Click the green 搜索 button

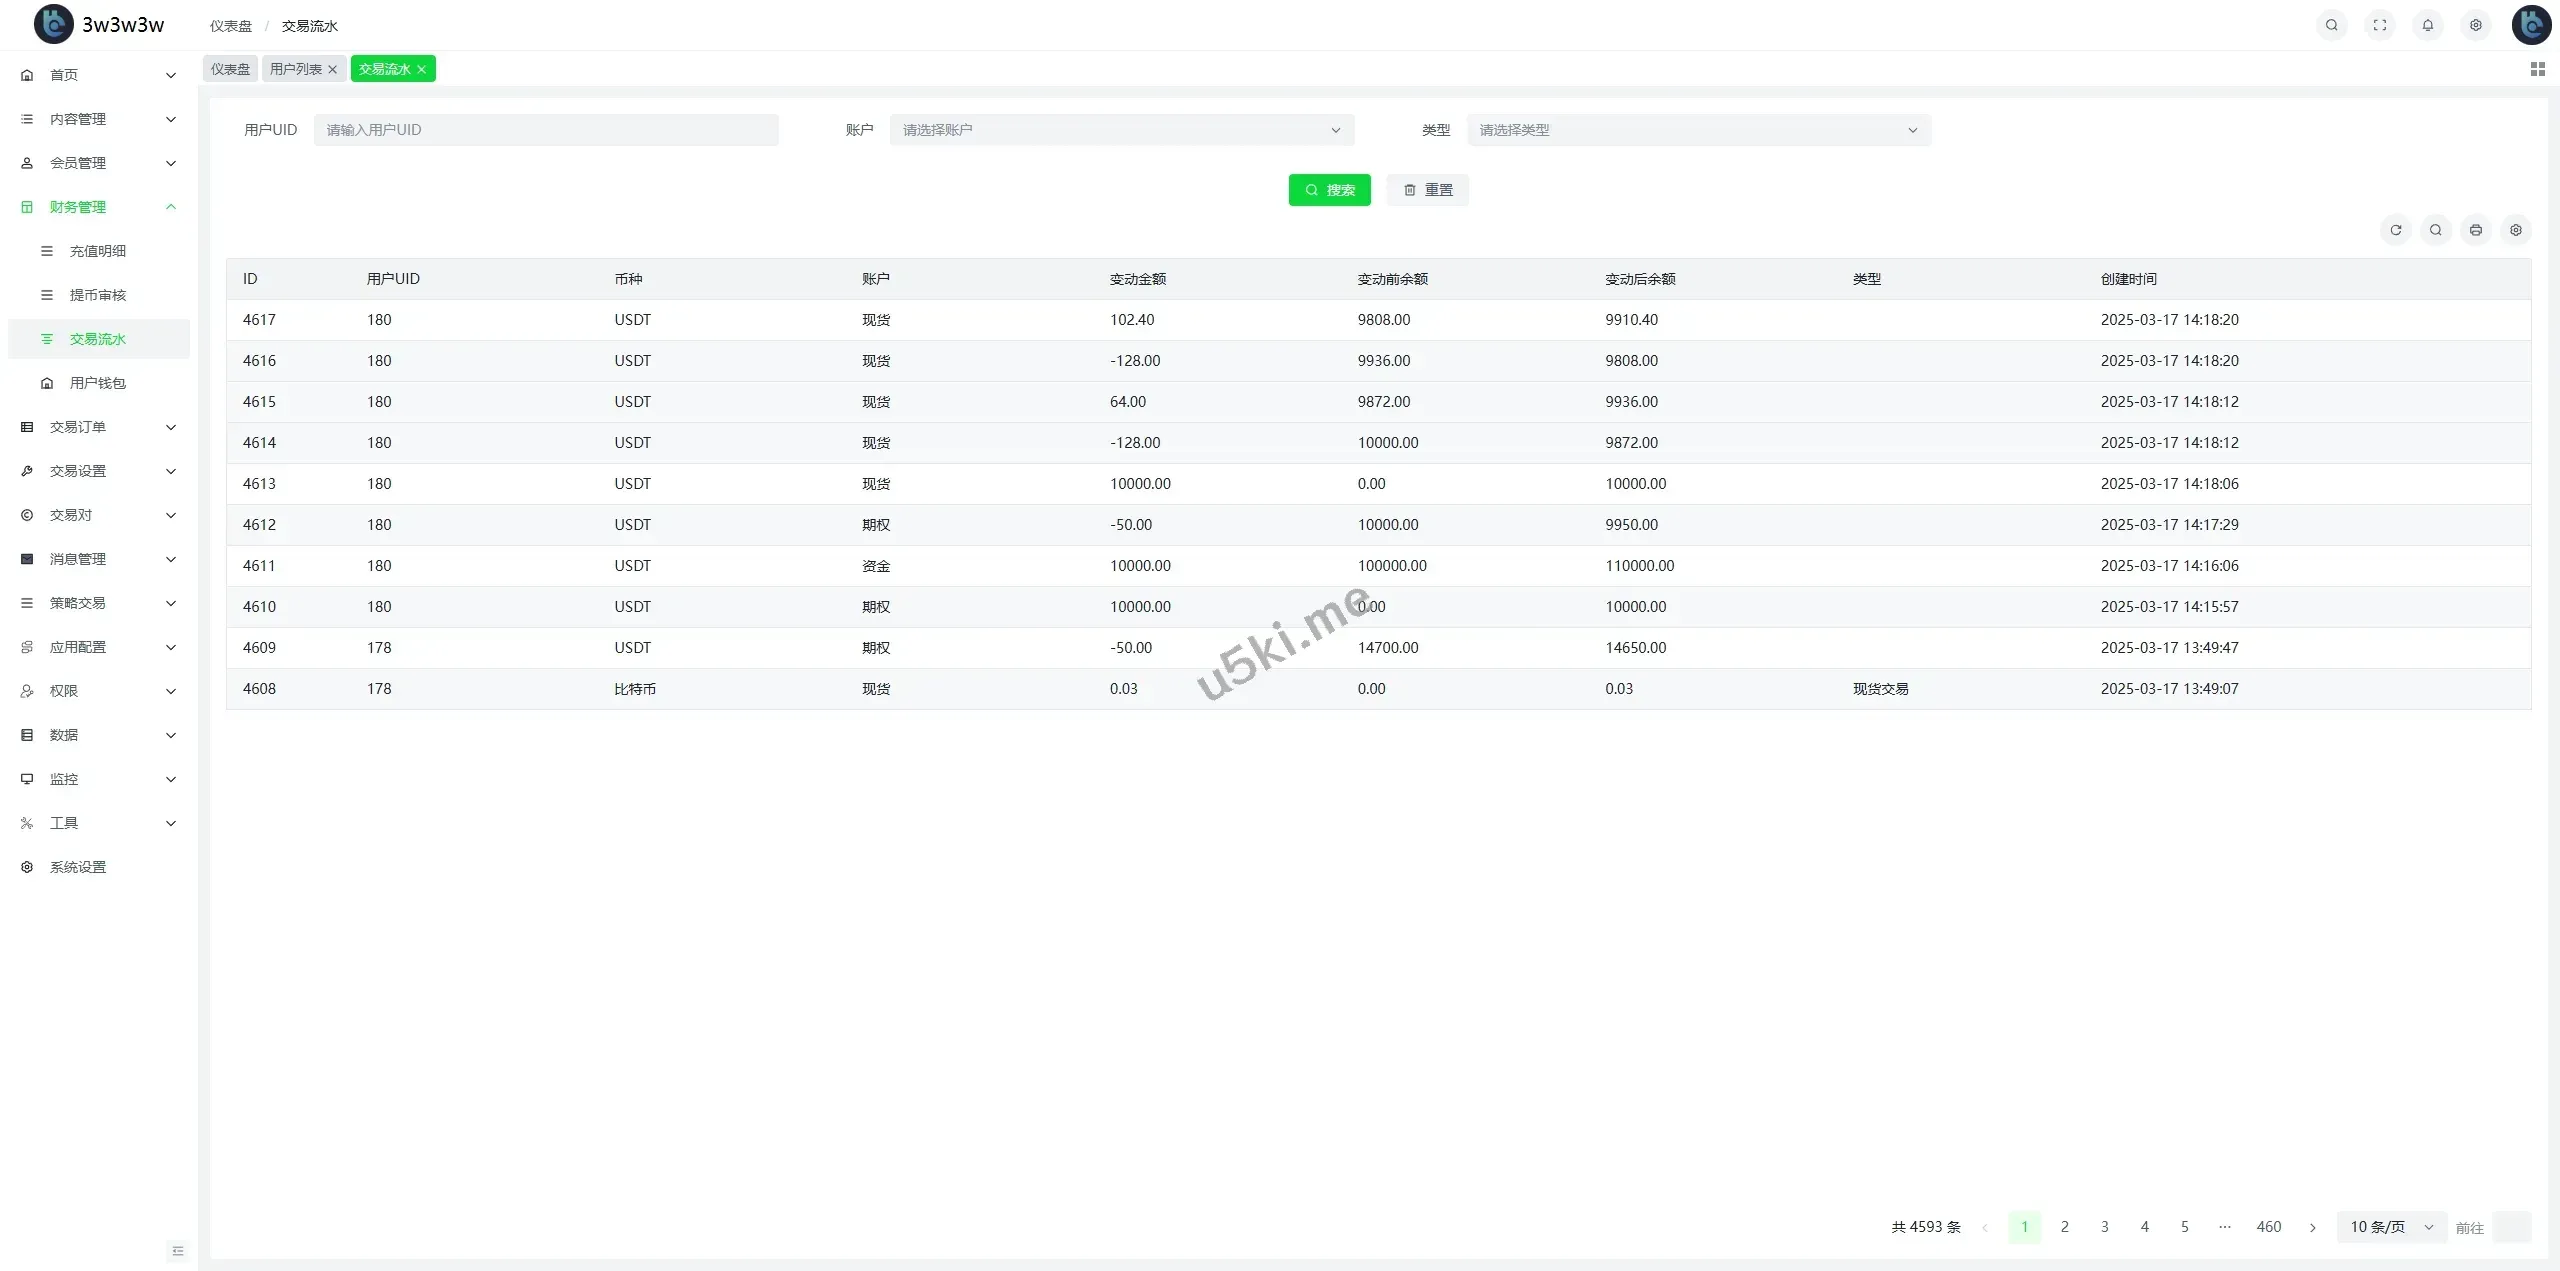click(x=1329, y=190)
